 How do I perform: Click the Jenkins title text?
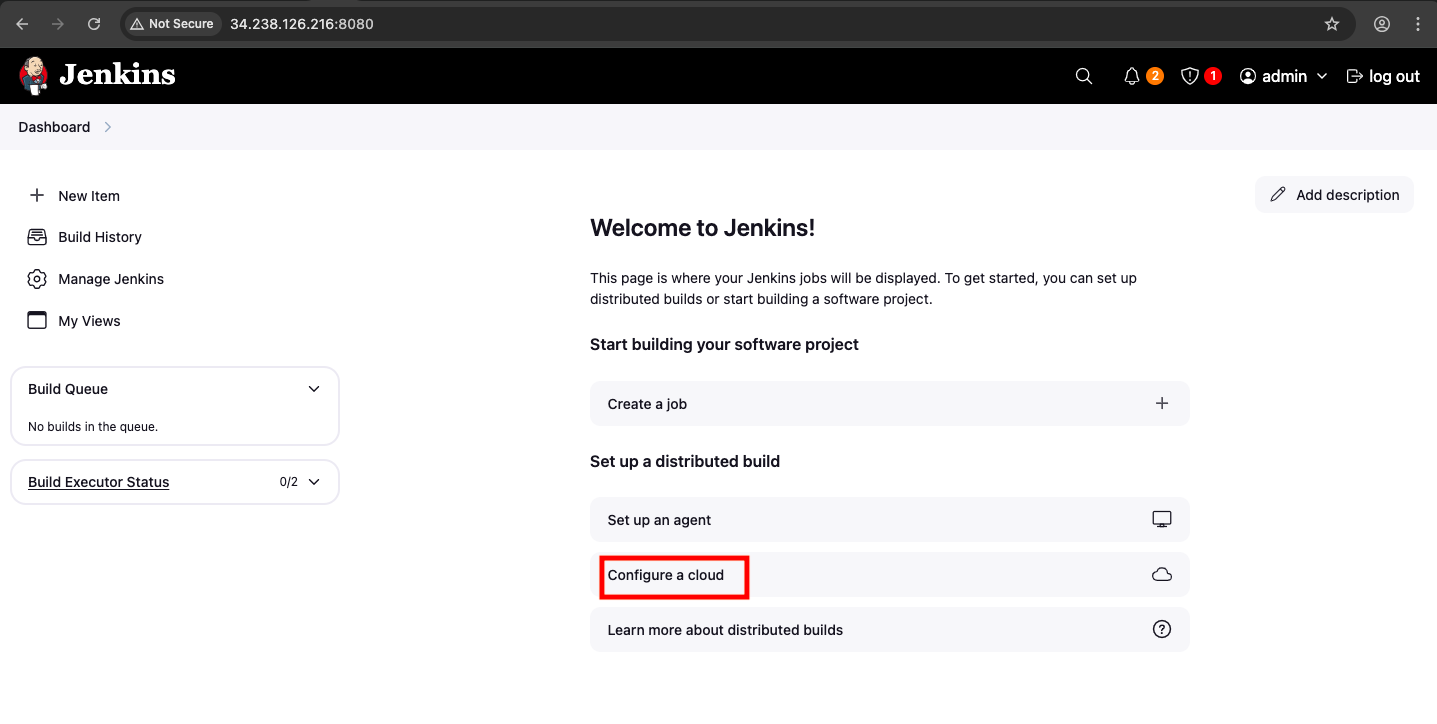117,75
